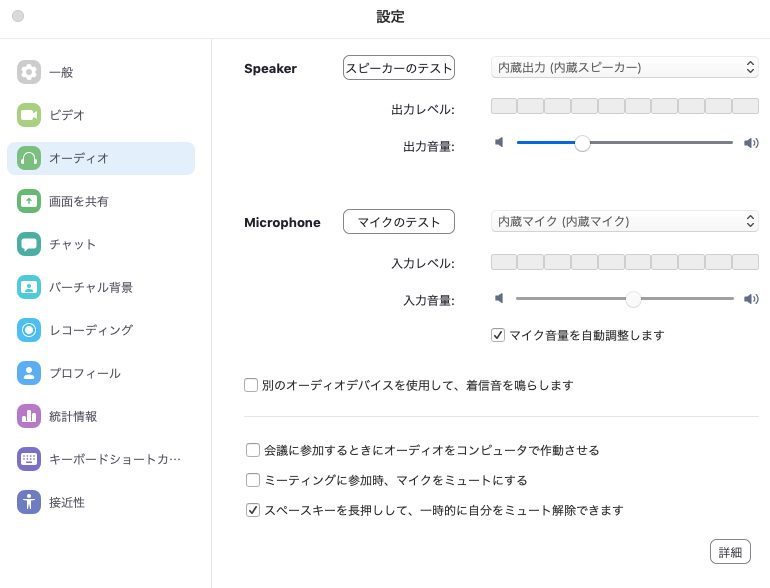The width and height of the screenshot is (770, 588).
Task: Open the 統計情報 bar chart icon
Action: [29, 416]
